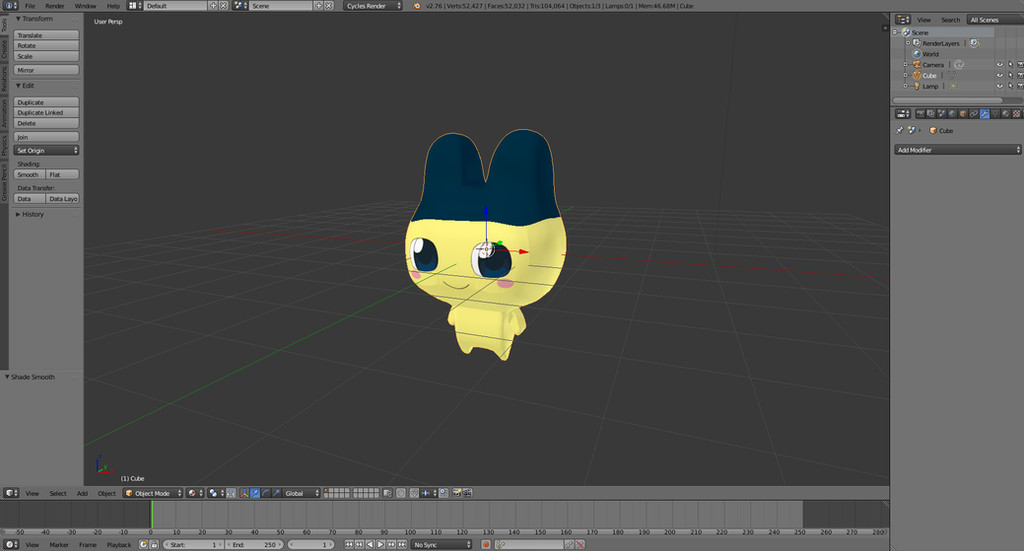Click the Join button

click(x=46, y=137)
